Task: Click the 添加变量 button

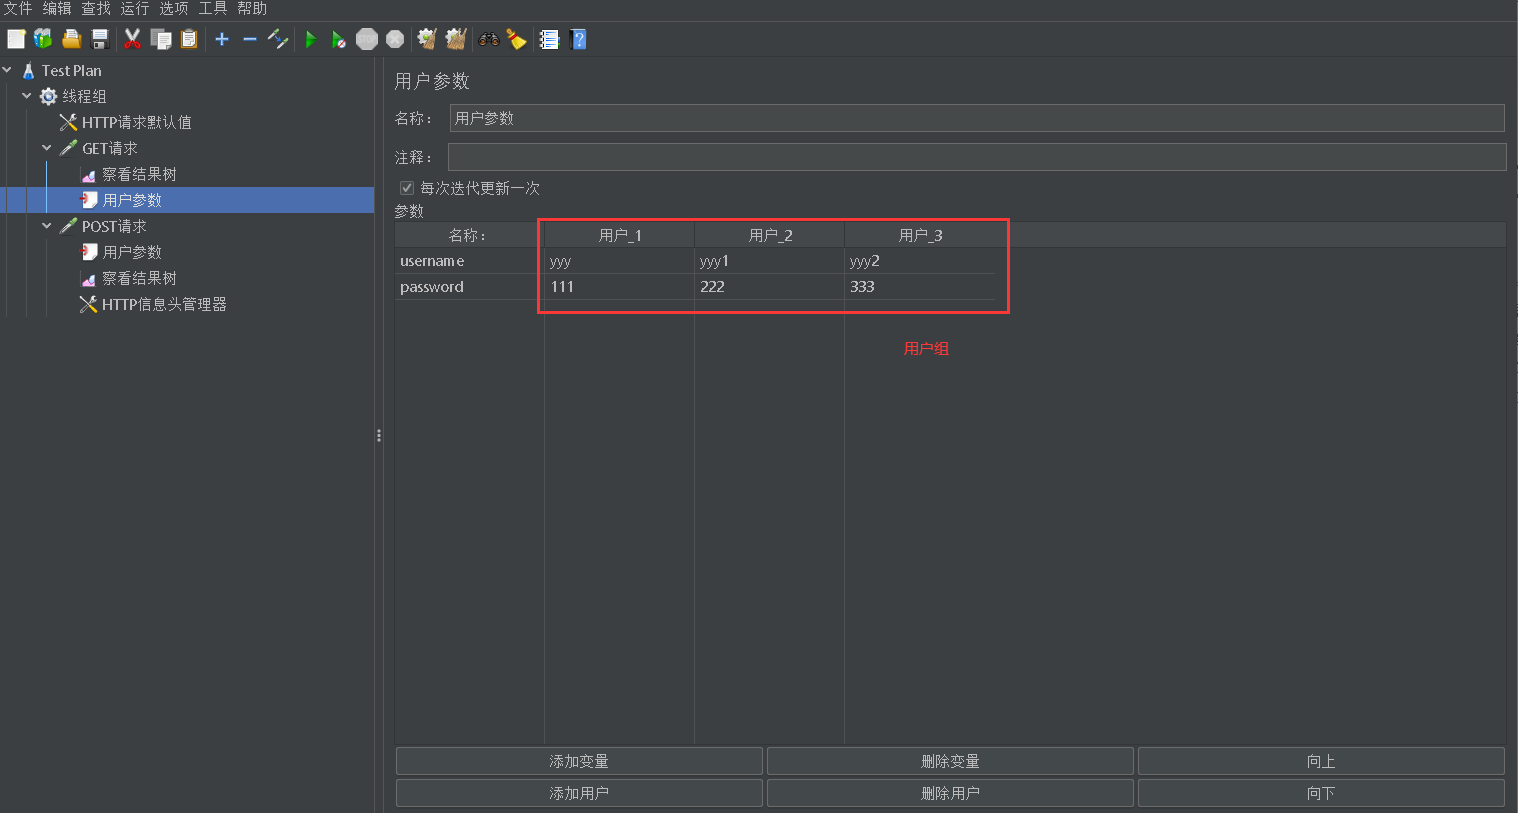Action: (579, 761)
